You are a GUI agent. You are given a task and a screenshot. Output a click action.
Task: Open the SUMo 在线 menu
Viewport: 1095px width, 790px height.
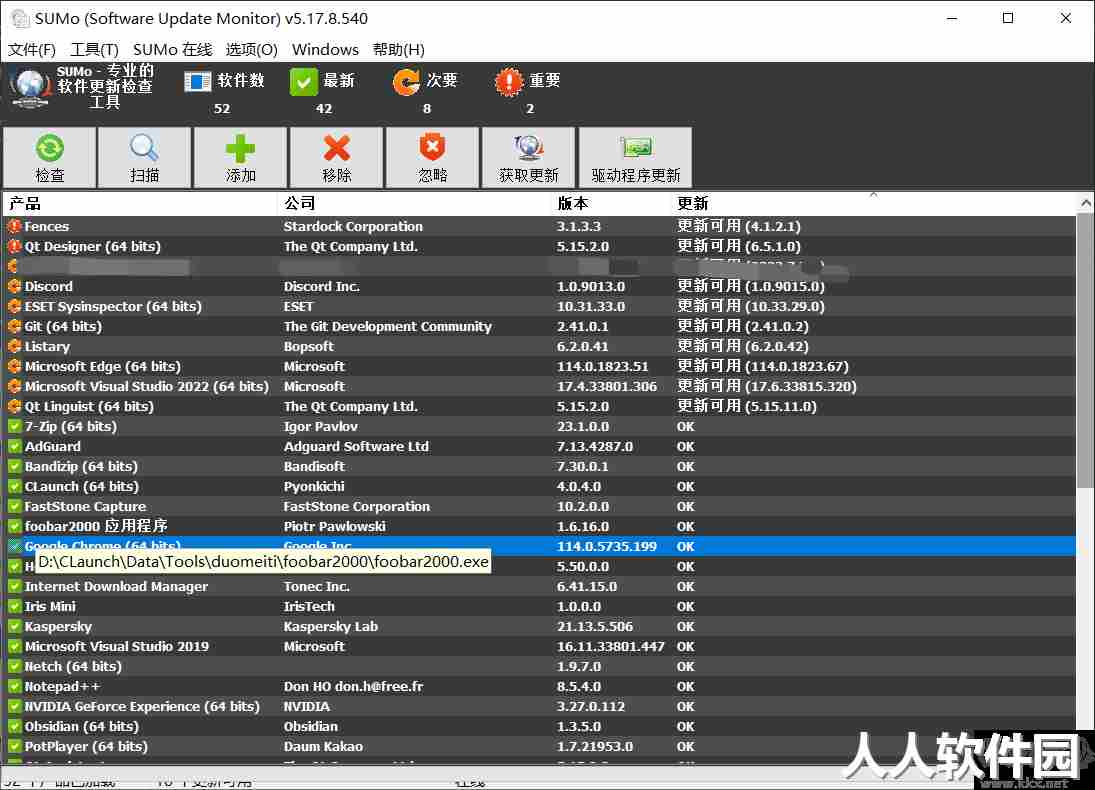172,50
